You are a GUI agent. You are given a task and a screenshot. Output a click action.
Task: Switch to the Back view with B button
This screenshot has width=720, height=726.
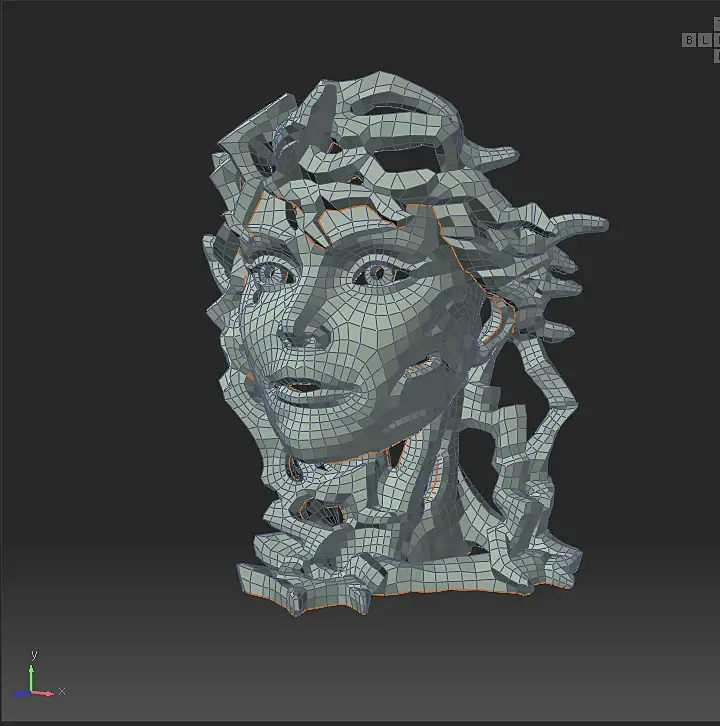point(689,40)
